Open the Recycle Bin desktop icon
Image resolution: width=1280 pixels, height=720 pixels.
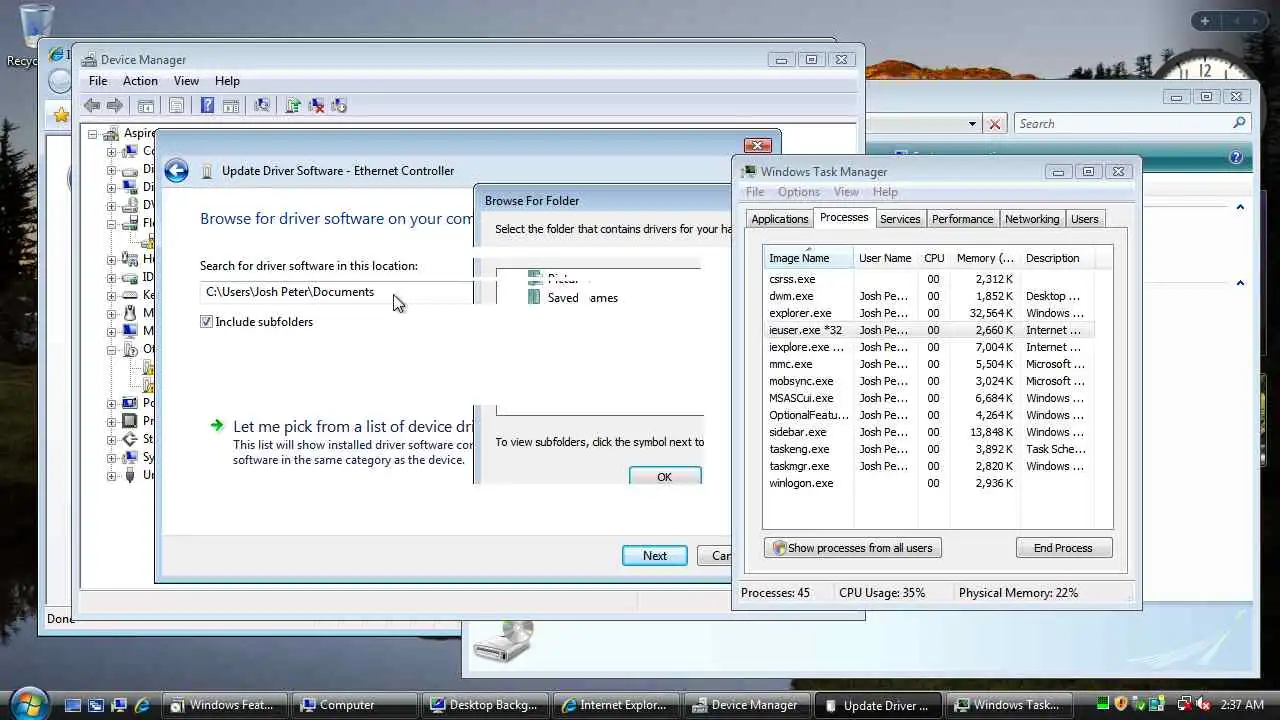[36, 25]
